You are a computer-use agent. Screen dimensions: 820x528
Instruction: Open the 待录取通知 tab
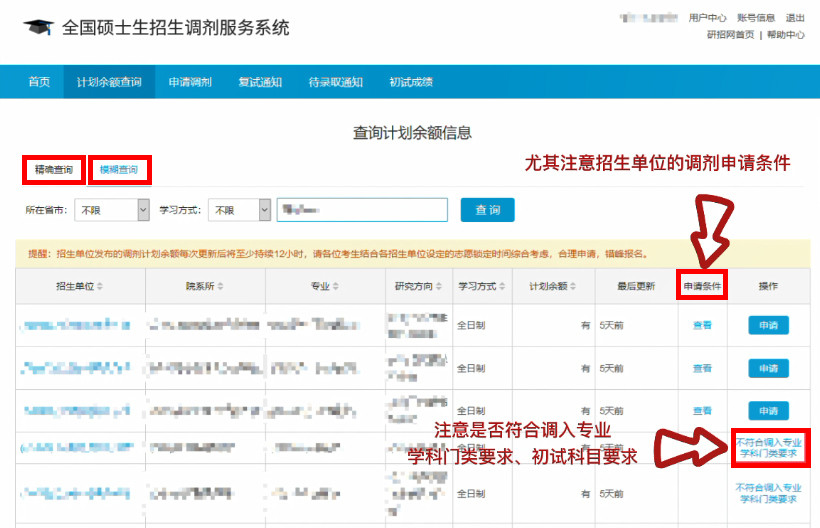click(x=336, y=82)
